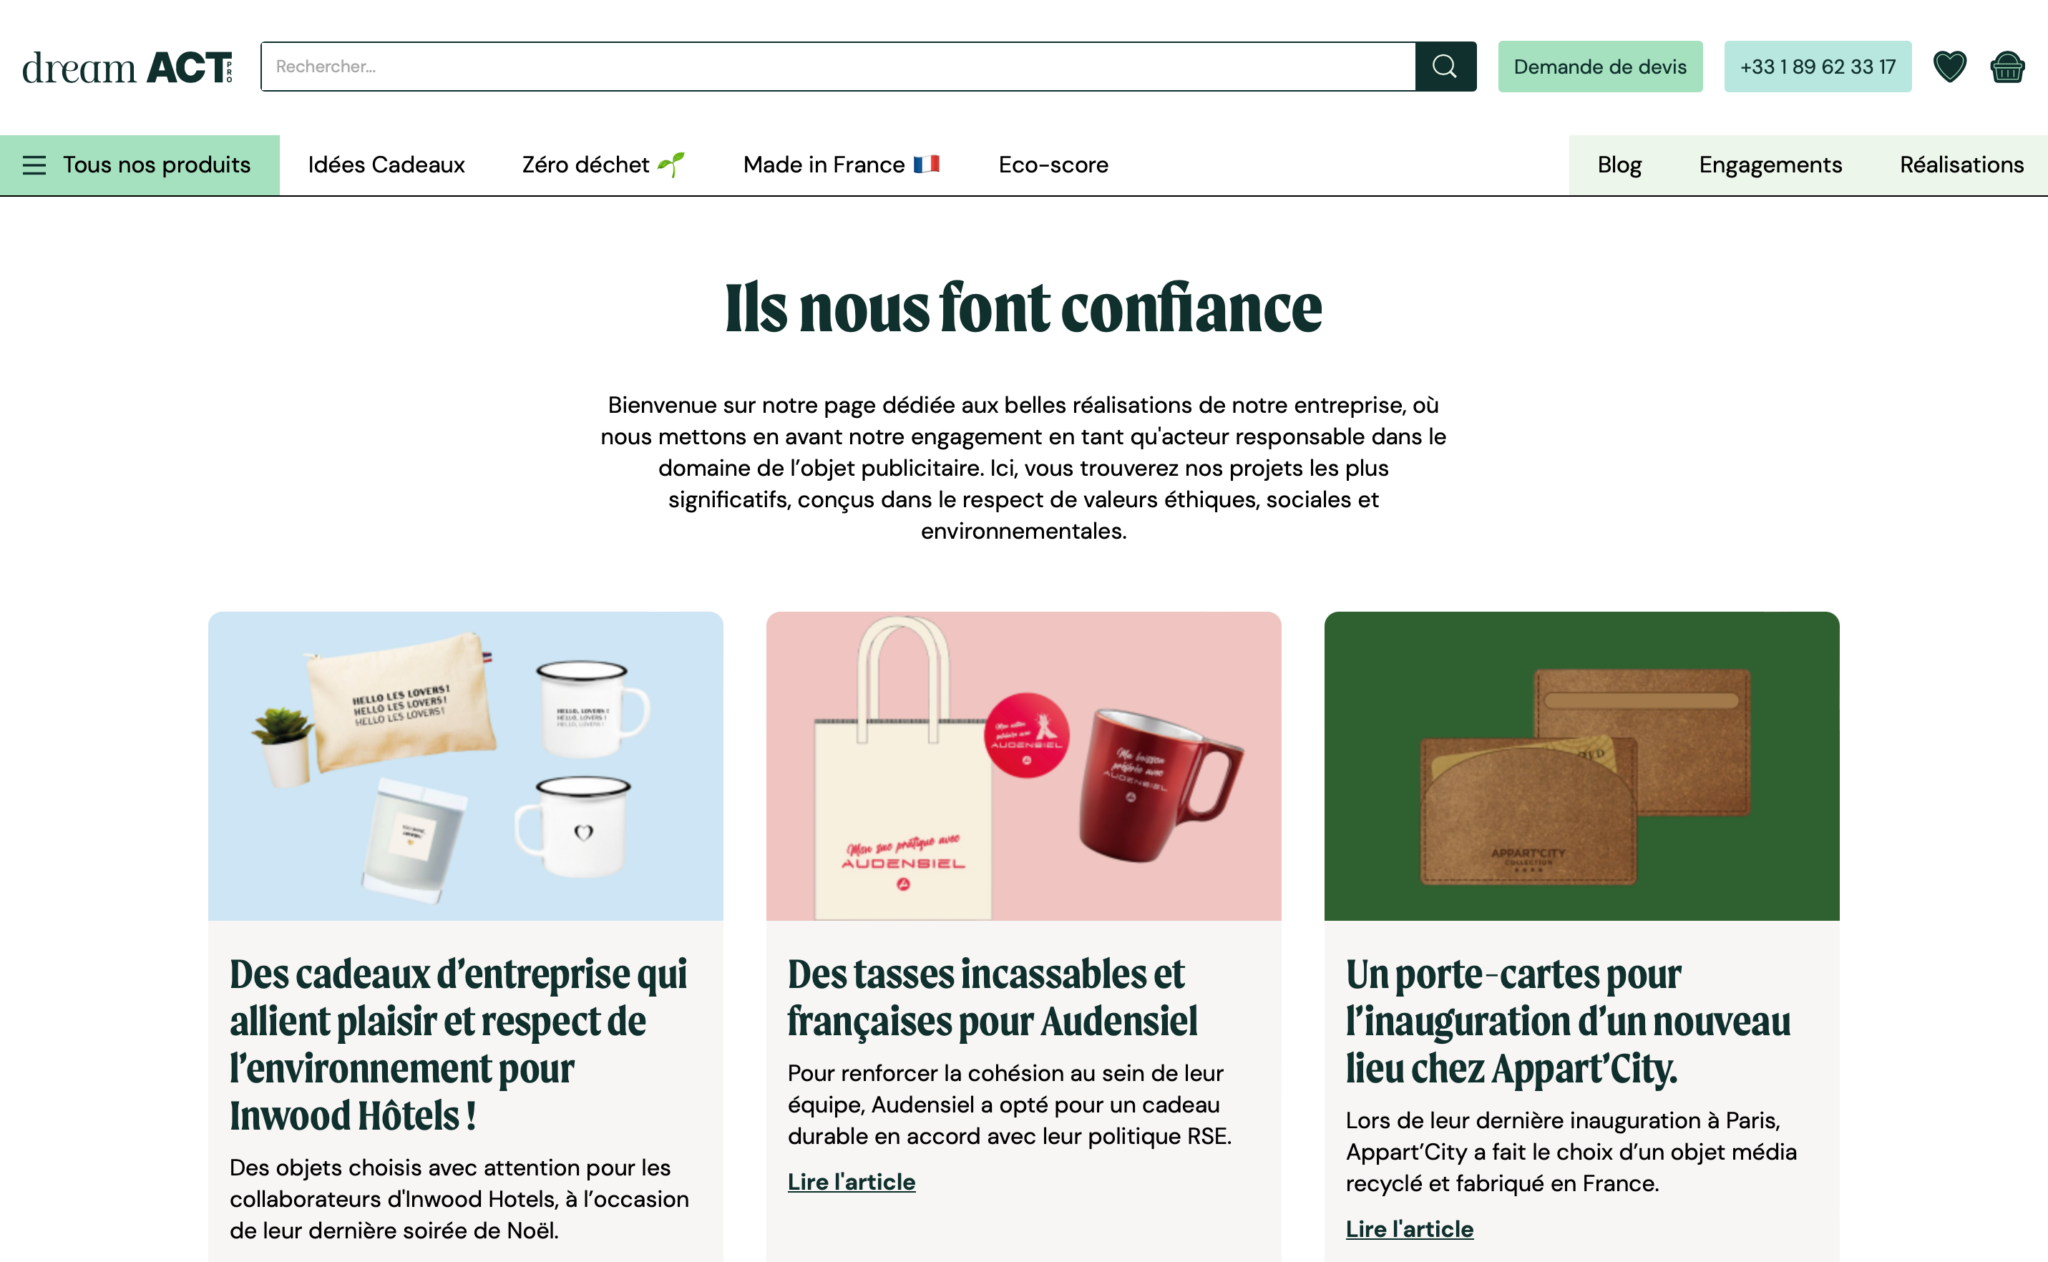Screen dimensions: 2048x1262
Task: Click the hamburger menu icon
Action: point(34,165)
